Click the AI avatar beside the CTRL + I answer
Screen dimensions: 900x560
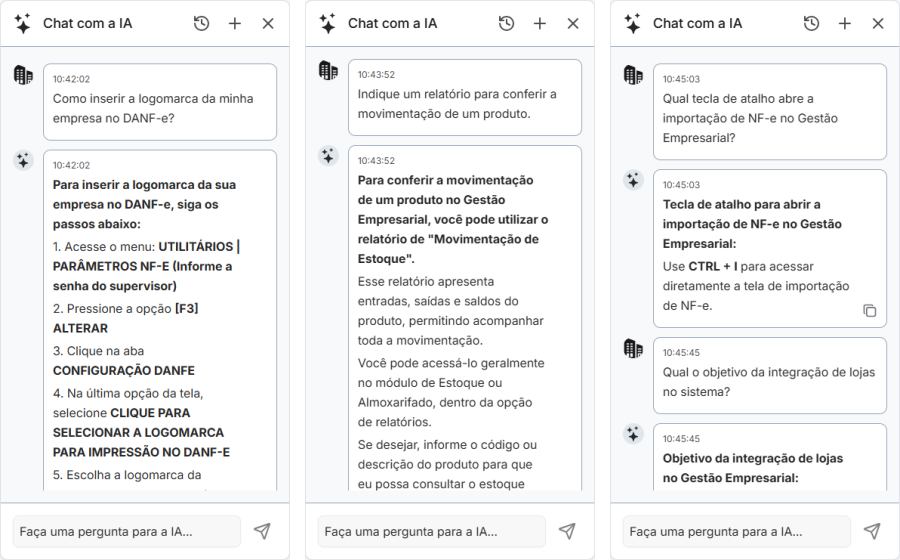coord(633,180)
